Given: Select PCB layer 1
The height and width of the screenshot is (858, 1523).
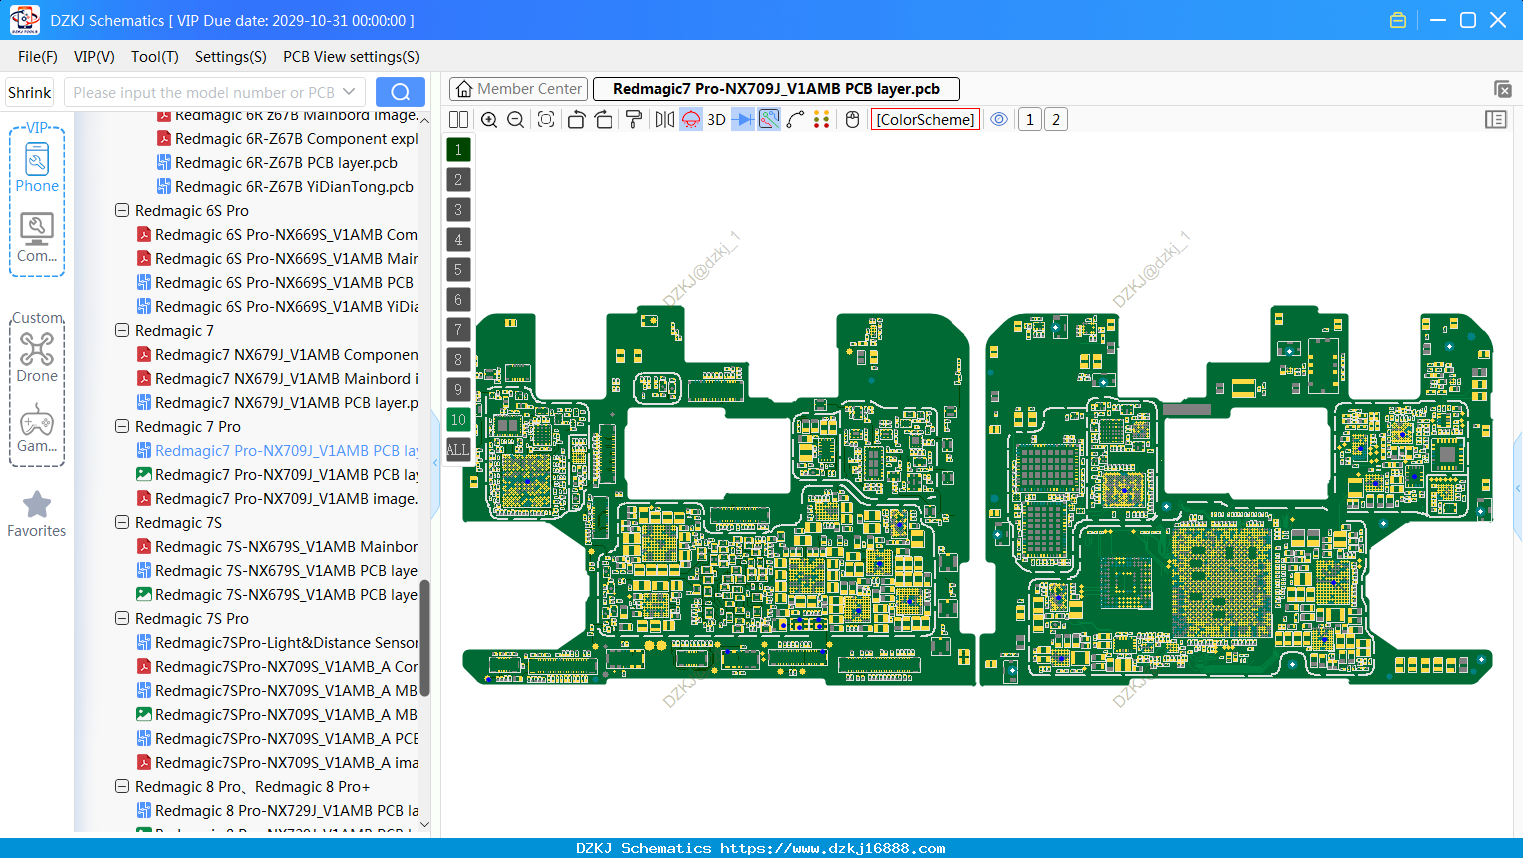Looking at the screenshot, I should [x=458, y=150].
